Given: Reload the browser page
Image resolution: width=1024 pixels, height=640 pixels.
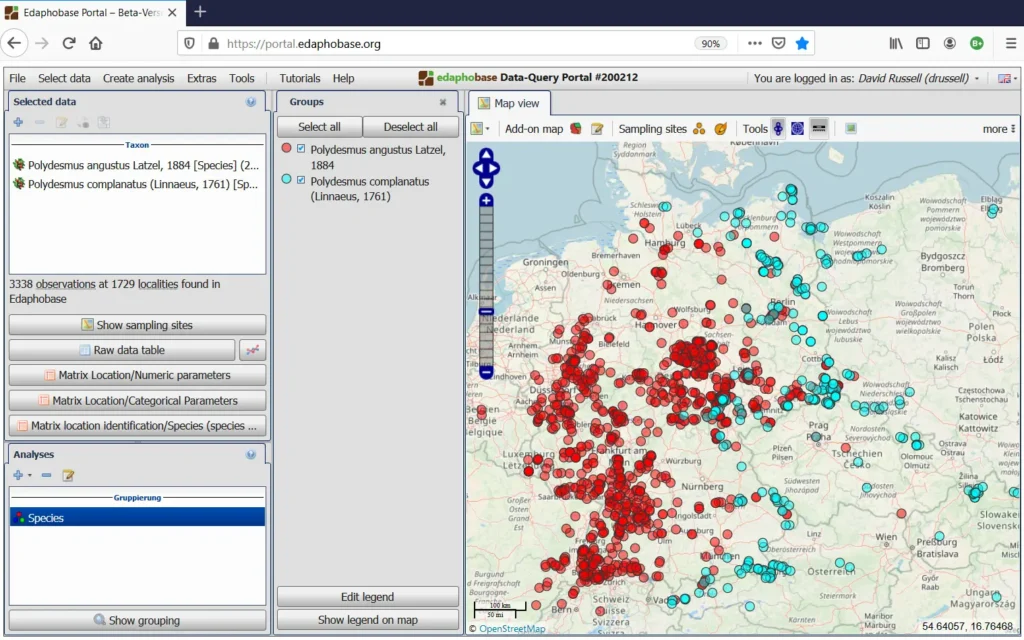Looking at the screenshot, I should point(69,43).
